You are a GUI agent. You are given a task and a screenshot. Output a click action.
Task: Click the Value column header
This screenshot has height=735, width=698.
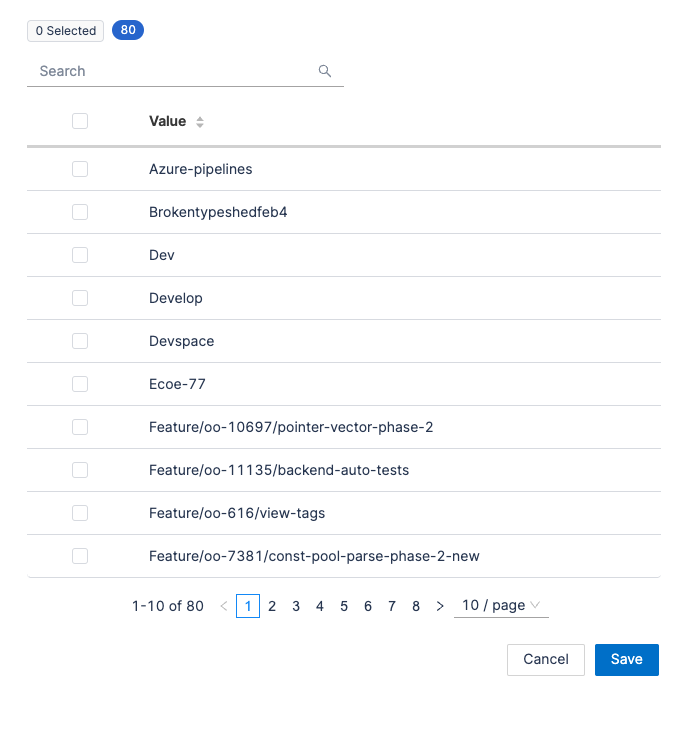(167, 121)
